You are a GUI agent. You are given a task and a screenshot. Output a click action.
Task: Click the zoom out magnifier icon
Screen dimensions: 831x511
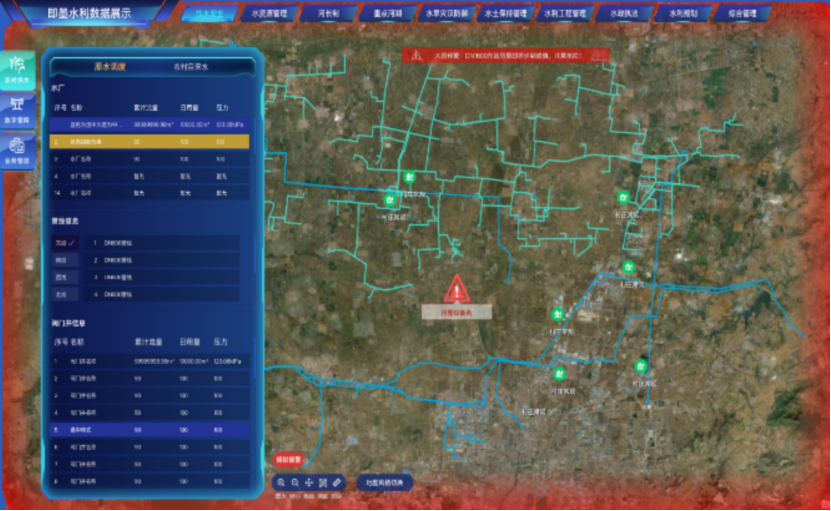295,482
